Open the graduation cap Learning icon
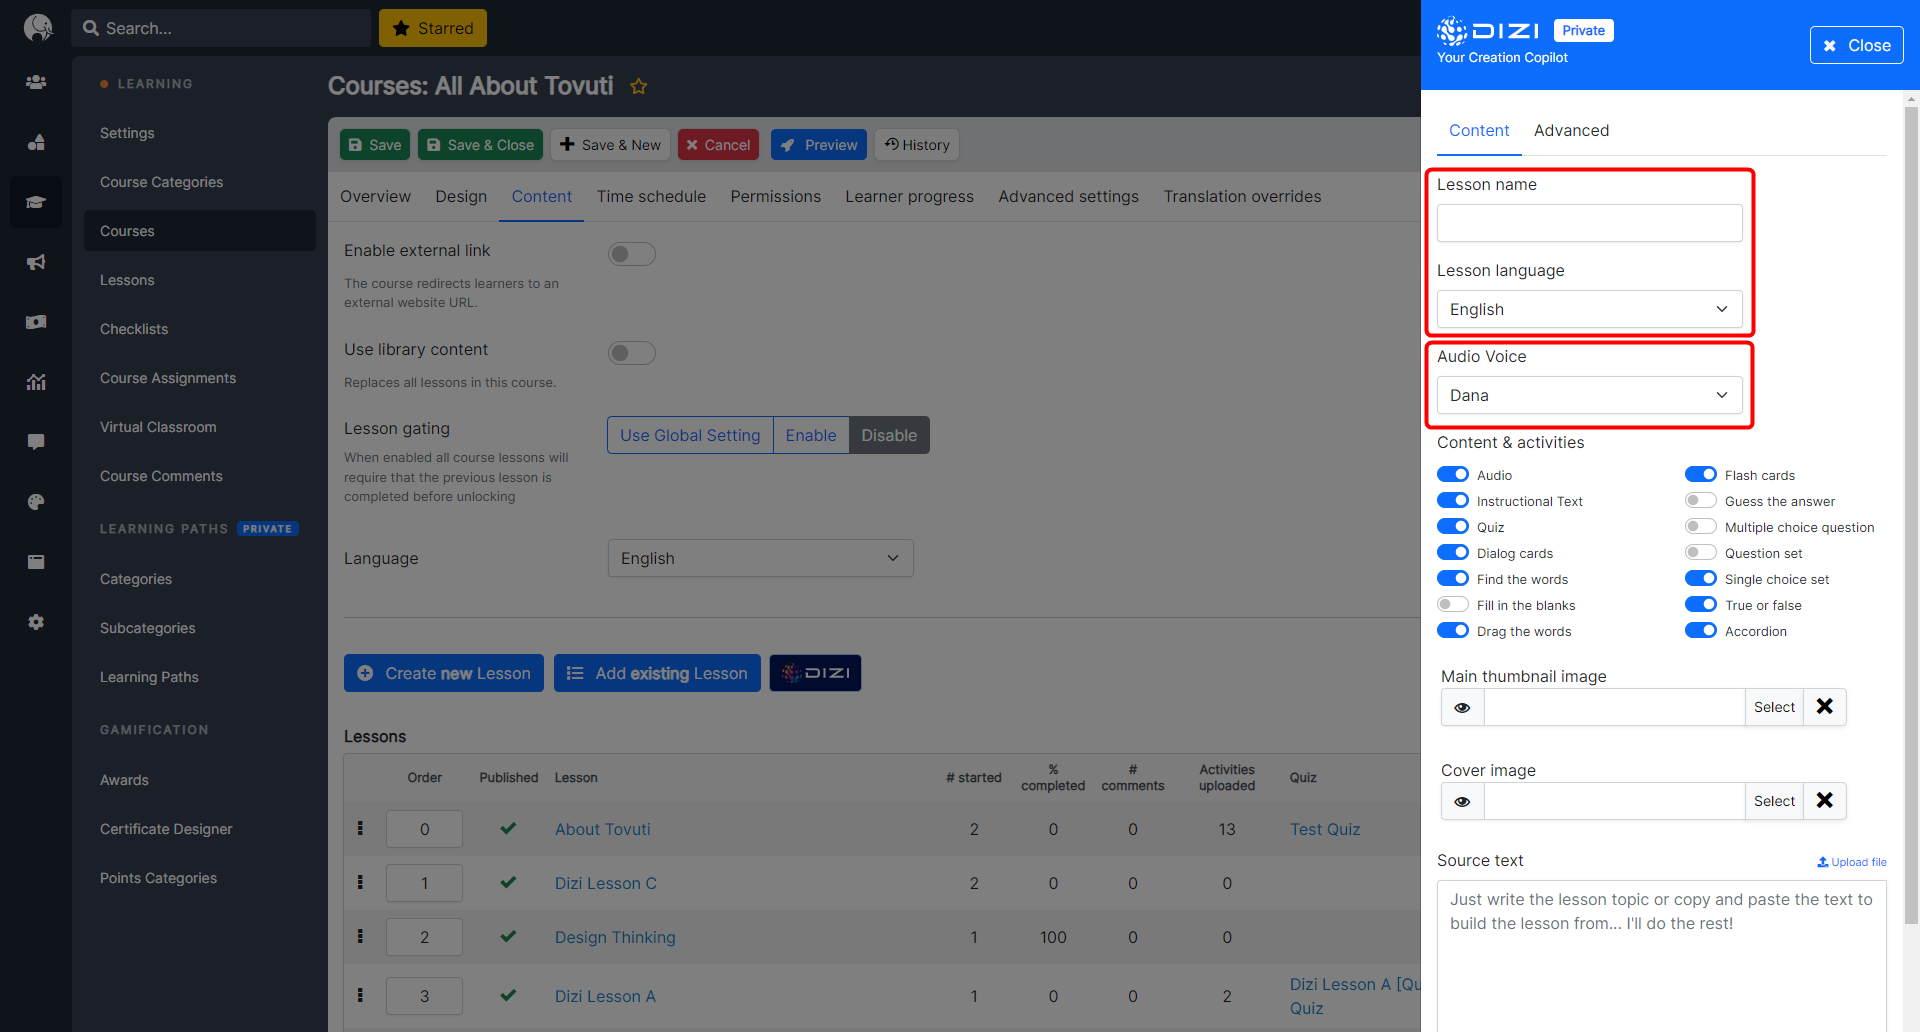Screen dimensions: 1920x1032 (x=36, y=202)
